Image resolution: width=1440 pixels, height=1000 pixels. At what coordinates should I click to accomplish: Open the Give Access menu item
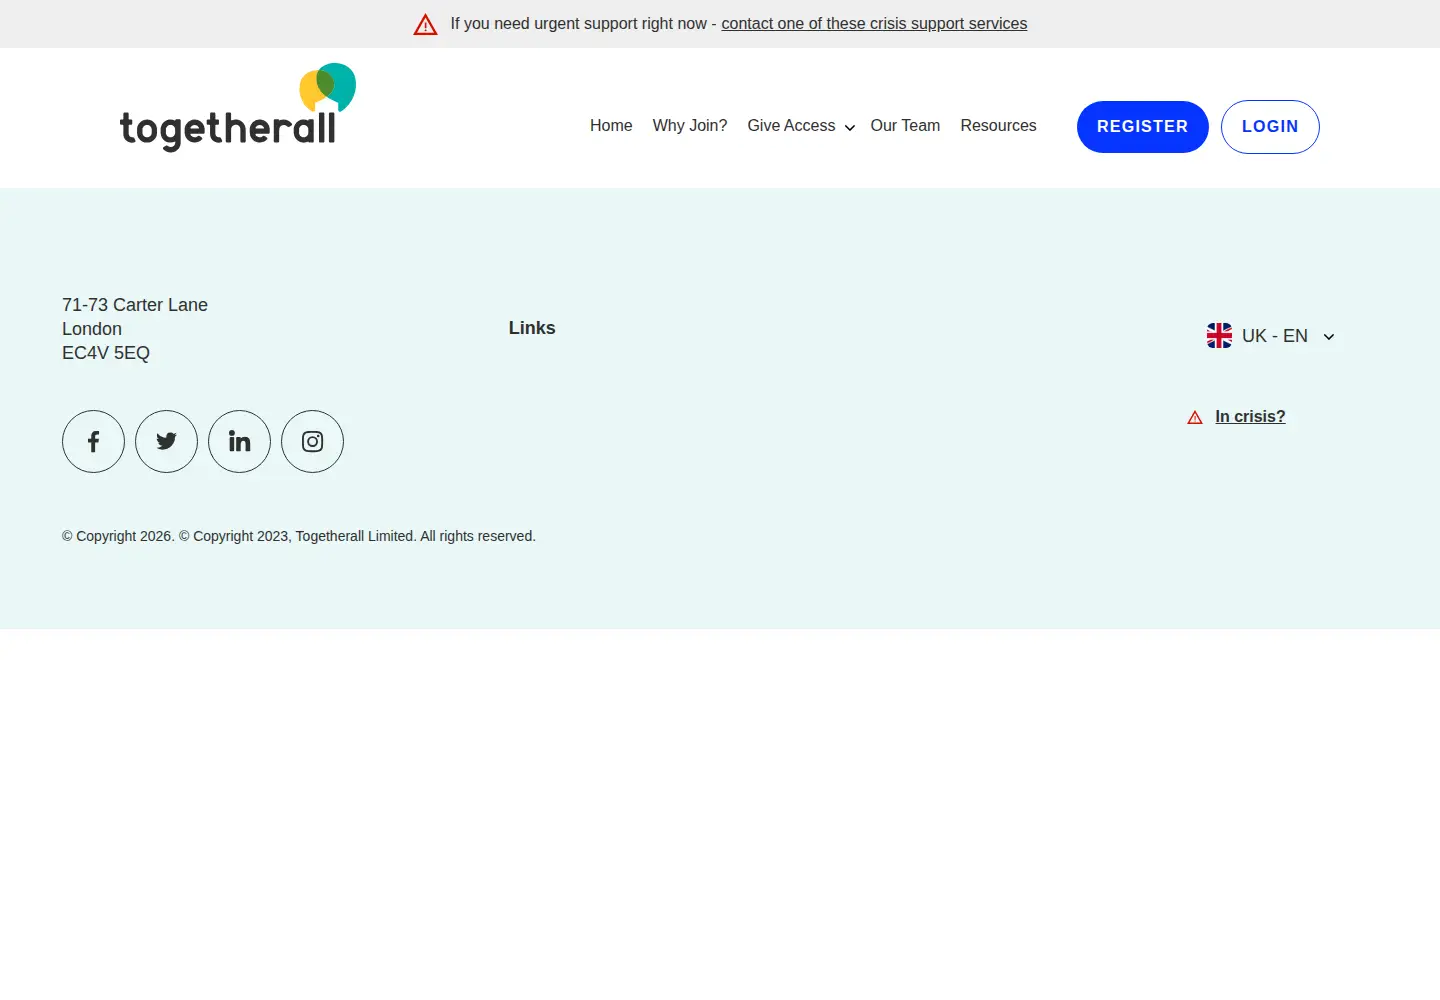pos(791,126)
